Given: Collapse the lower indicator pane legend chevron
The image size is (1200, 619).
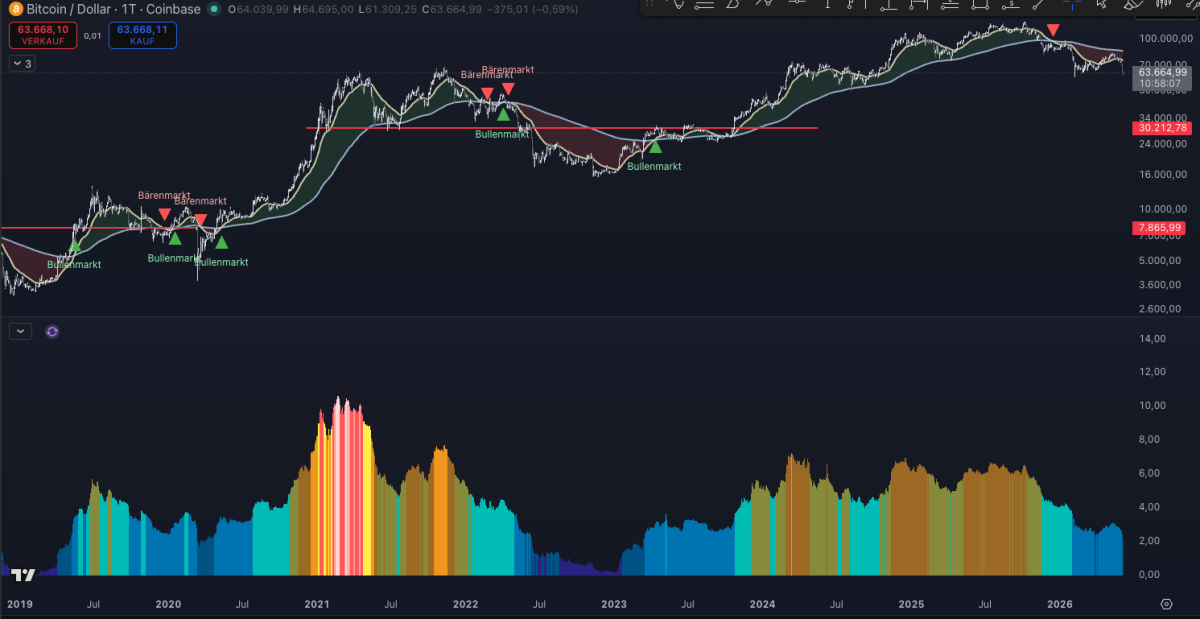Looking at the screenshot, I should pyautogui.click(x=20, y=331).
